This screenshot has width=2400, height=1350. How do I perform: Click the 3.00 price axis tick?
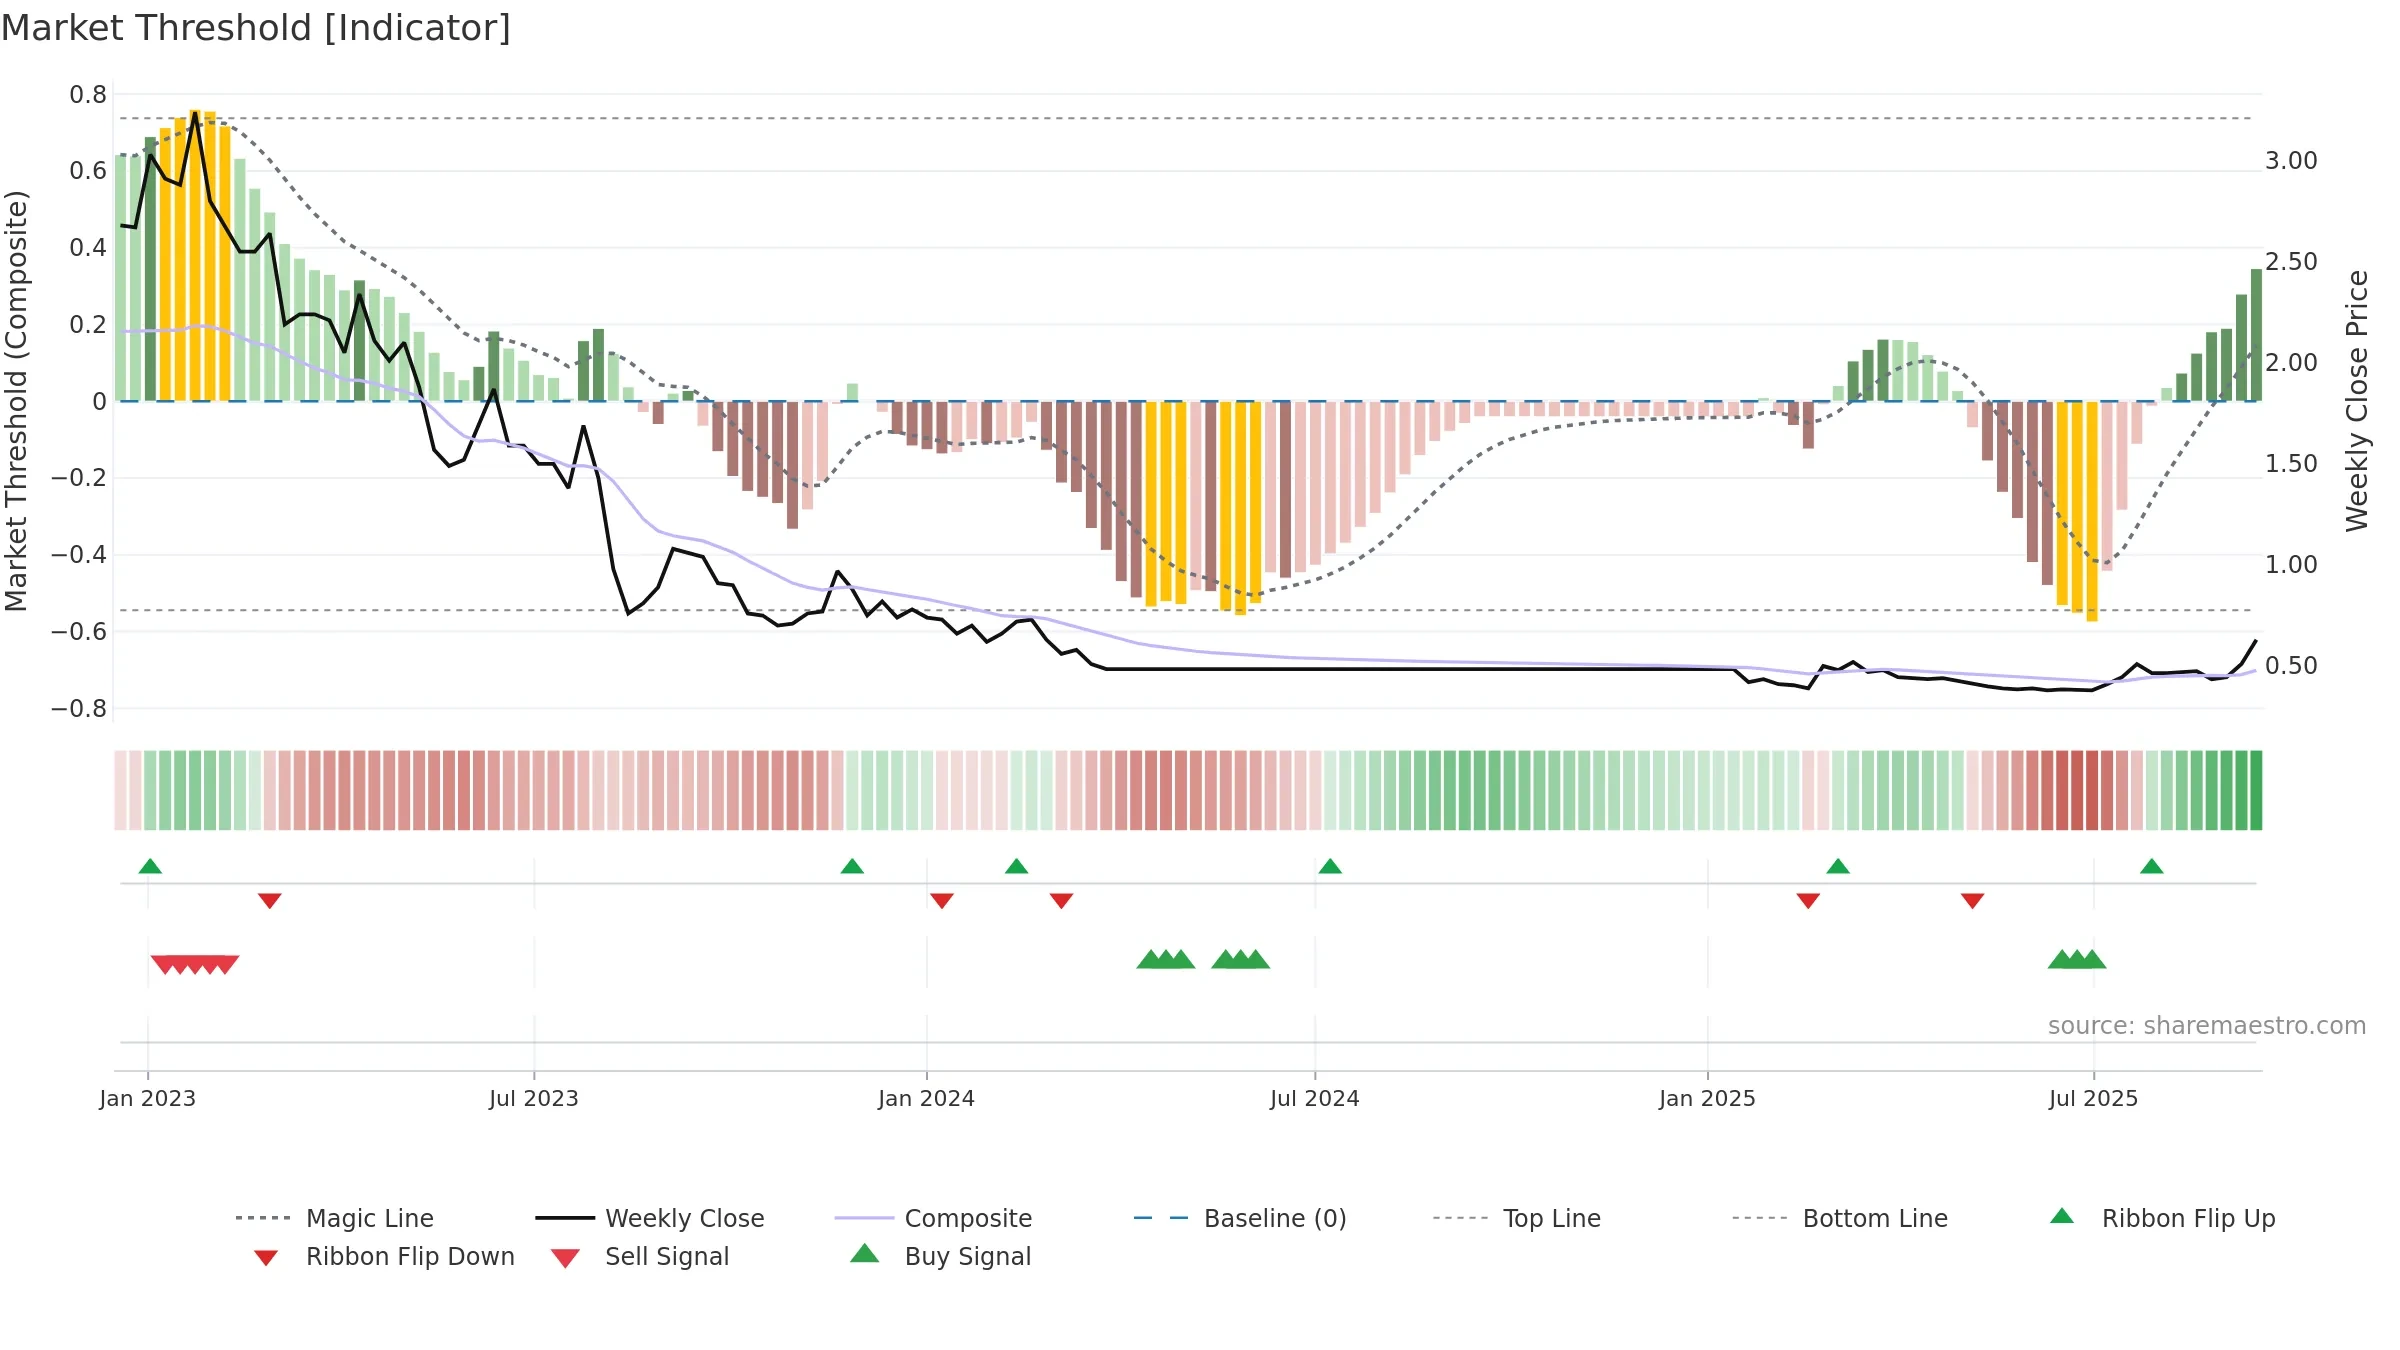[x=2291, y=161]
